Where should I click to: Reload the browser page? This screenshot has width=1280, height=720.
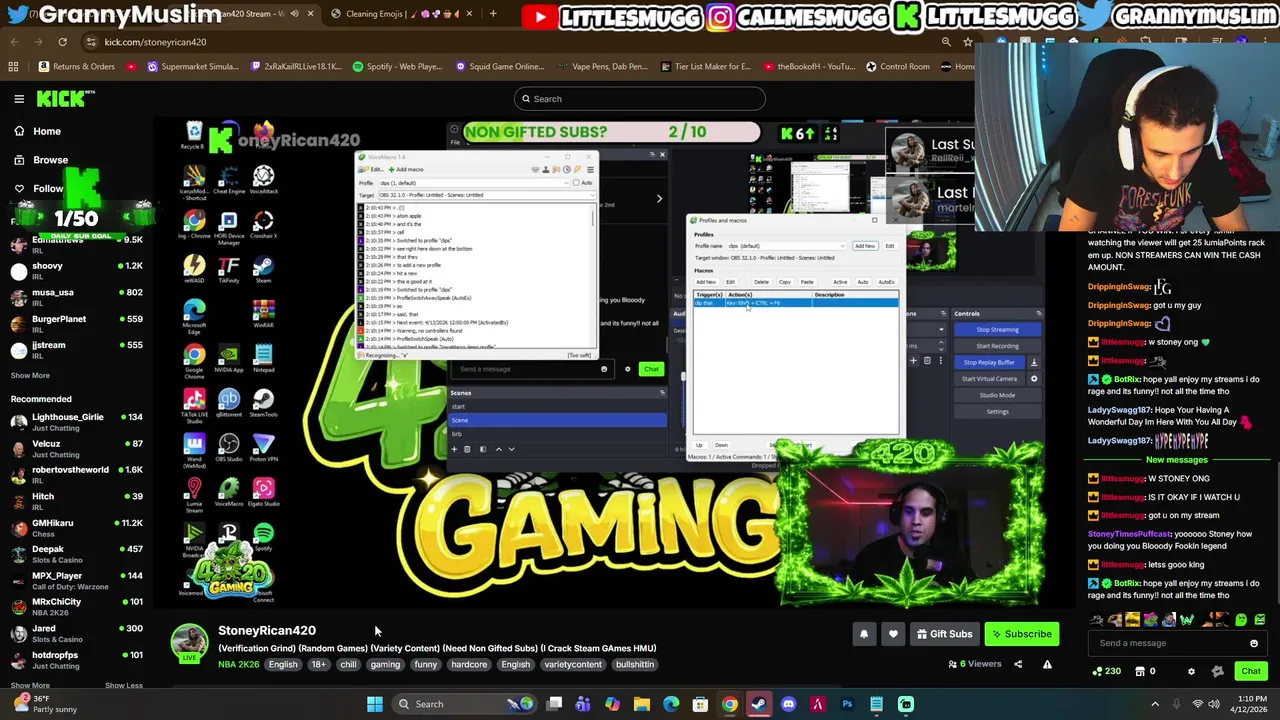(62, 42)
